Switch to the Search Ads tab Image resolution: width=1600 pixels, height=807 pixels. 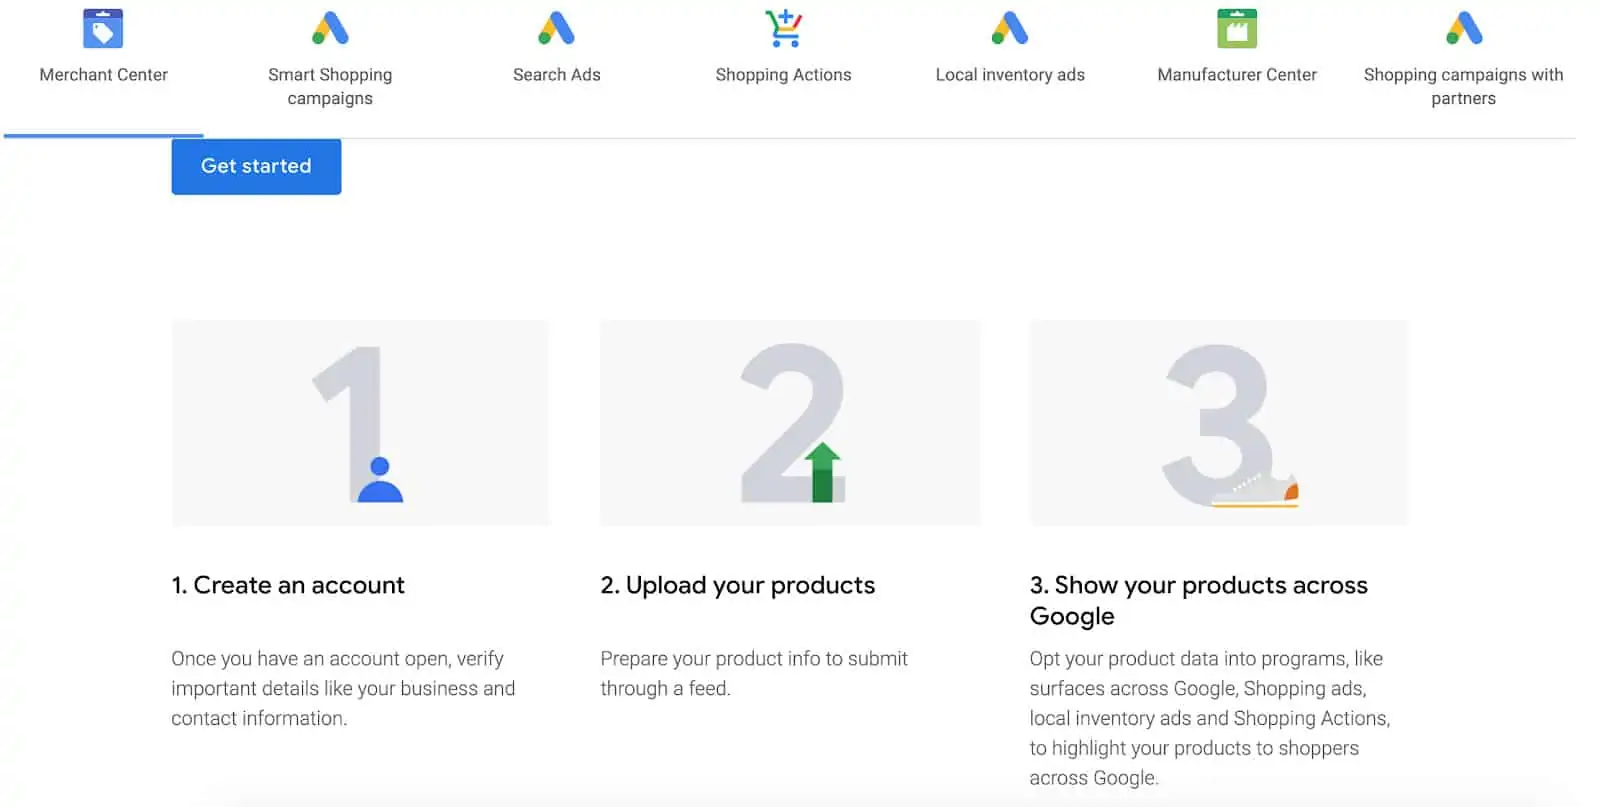(556, 74)
